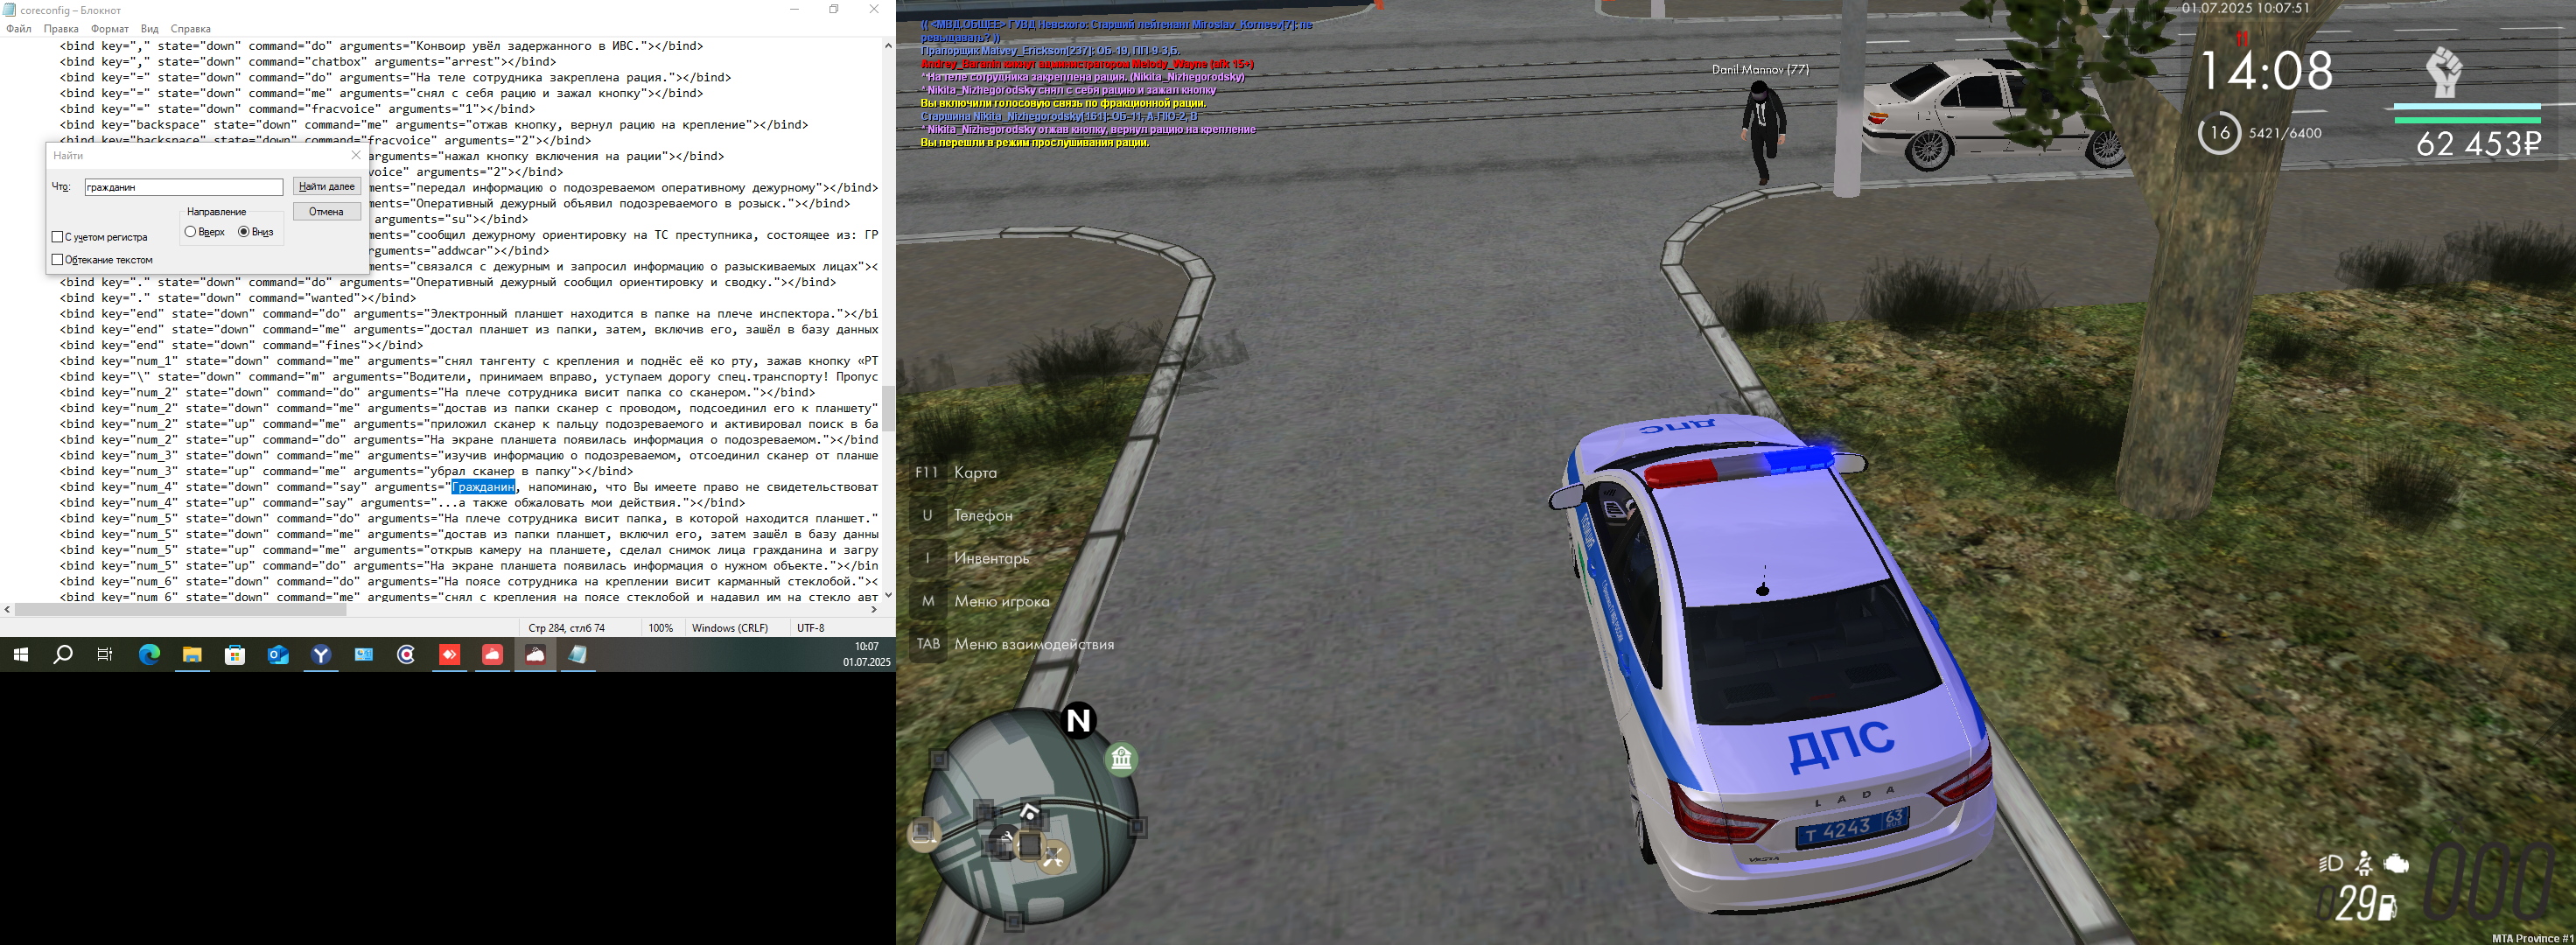Open the Правка menu in Notepad

pos(61,29)
